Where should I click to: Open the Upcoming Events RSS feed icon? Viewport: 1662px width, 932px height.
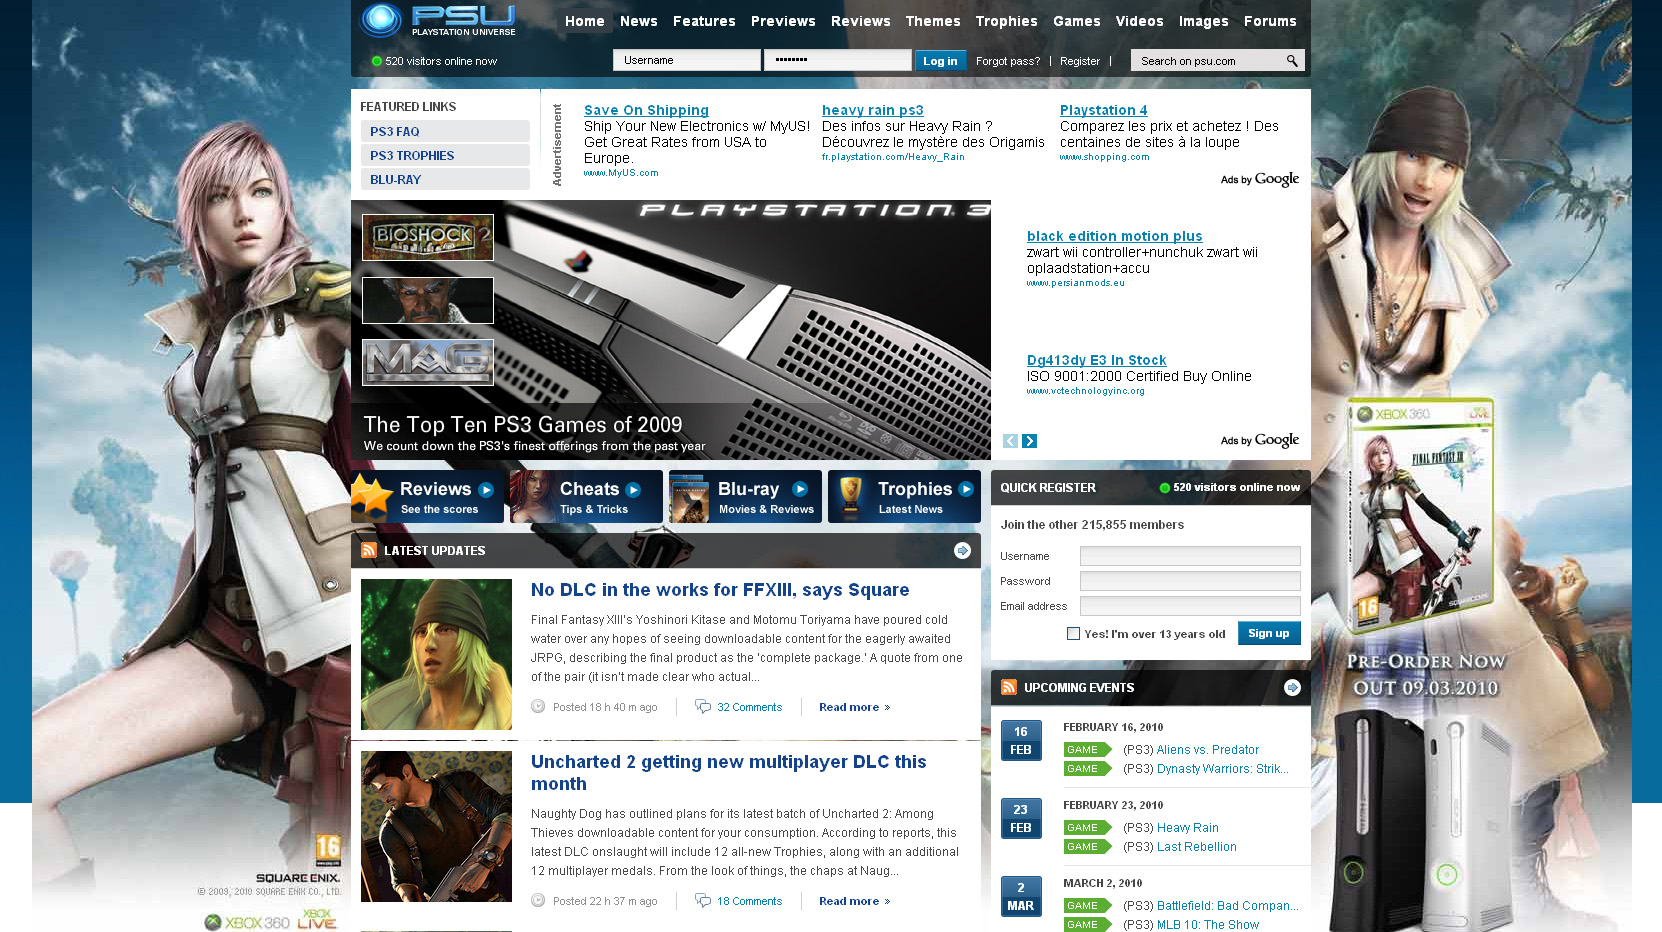[x=1009, y=687]
